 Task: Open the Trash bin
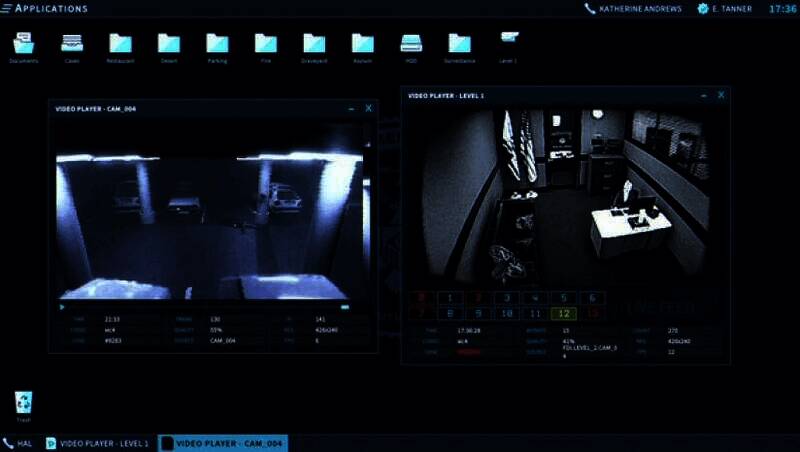pos(23,403)
